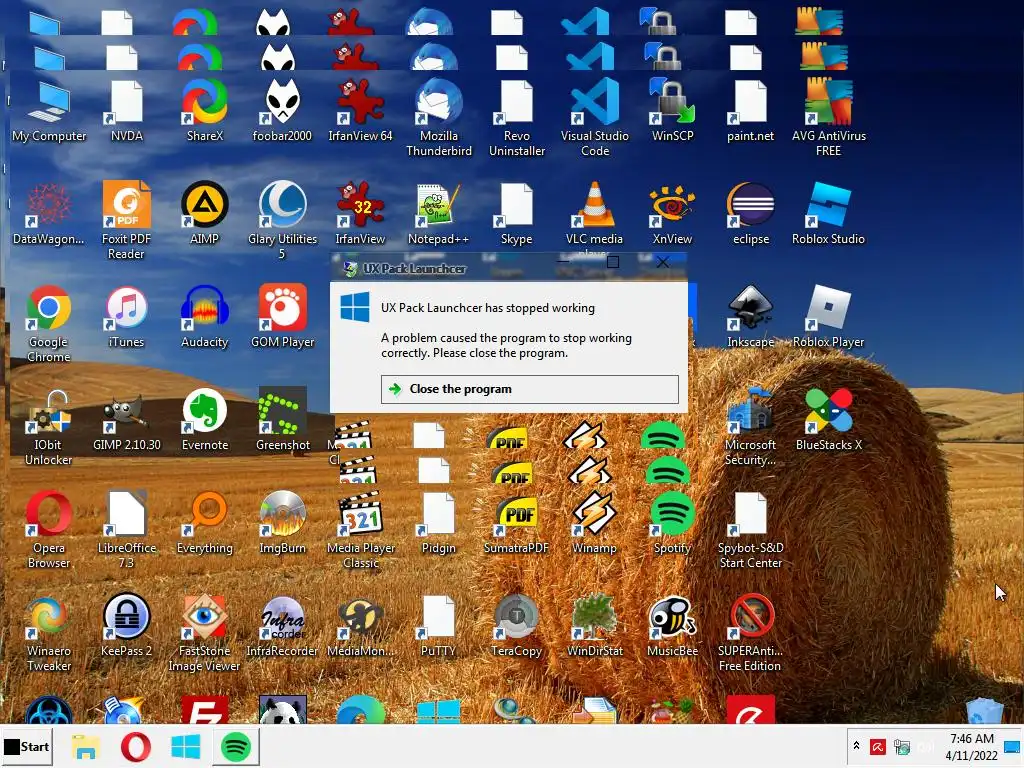The height and width of the screenshot is (768, 1024).
Task: Open the NVDA desktop shortcut
Action: [x=127, y=112]
